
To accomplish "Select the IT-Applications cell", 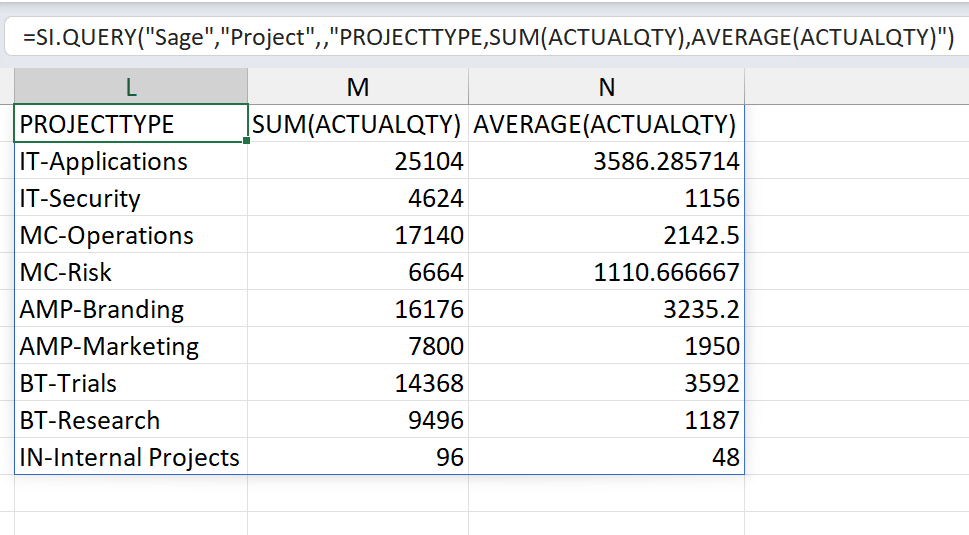I will pyautogui.click(x=131, y=161).
